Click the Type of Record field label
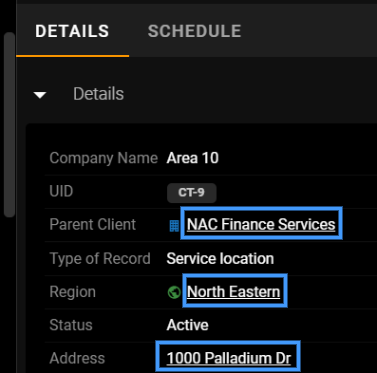Screen dimensions: 377x373 click(100, 259)
